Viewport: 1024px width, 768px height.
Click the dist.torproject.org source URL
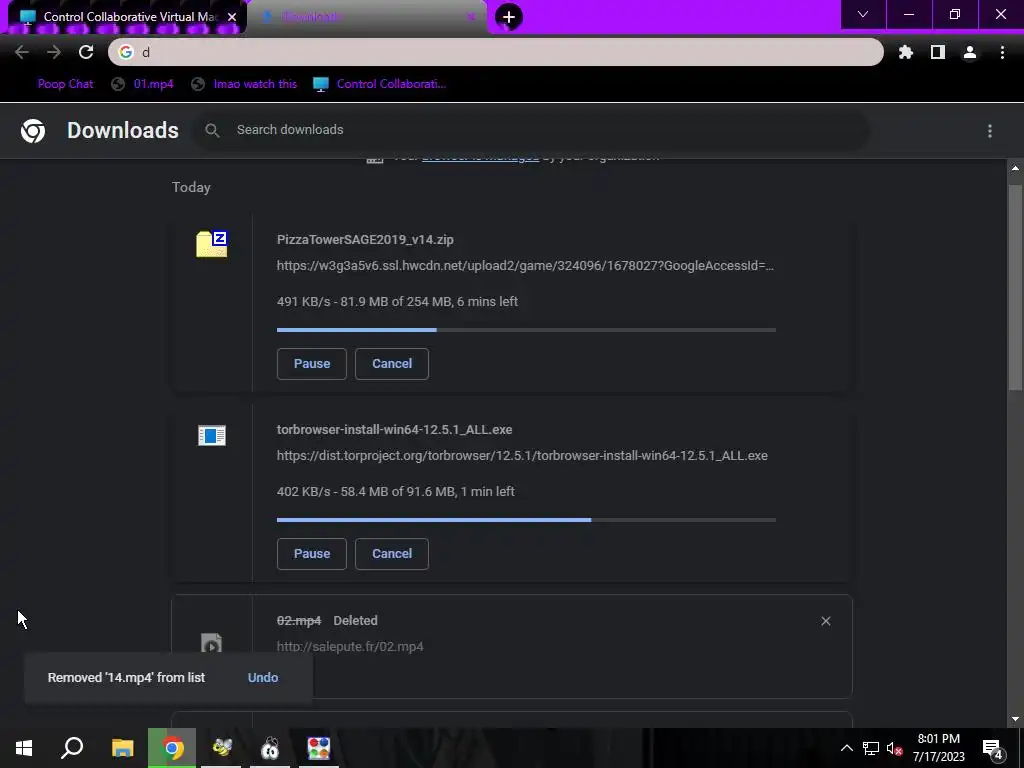click(522, 456)
